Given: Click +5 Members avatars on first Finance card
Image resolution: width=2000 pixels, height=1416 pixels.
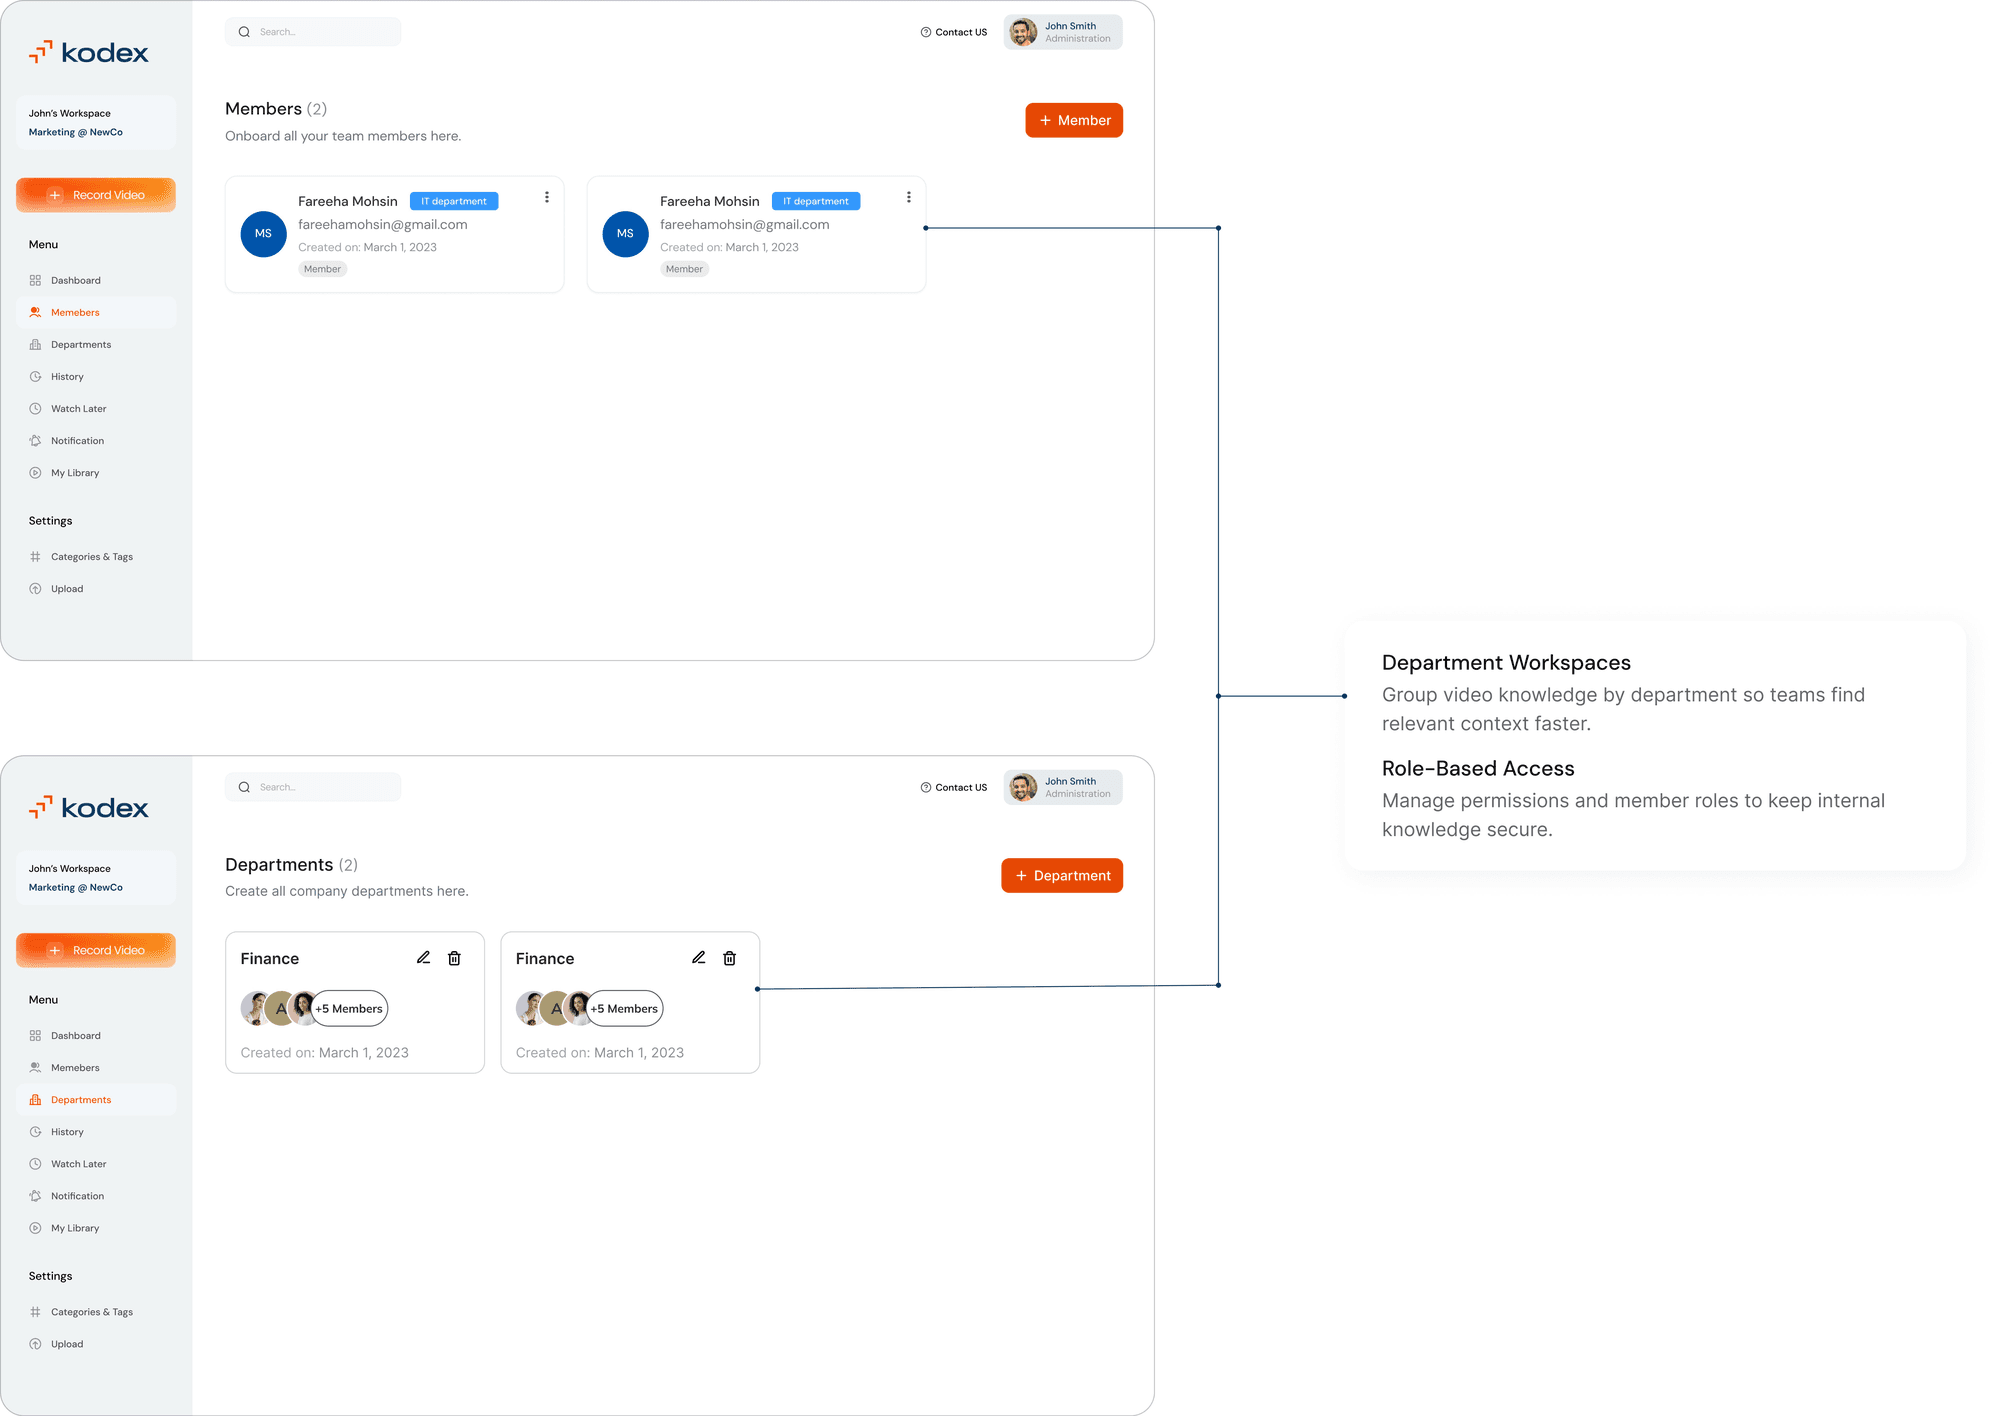Looking at the screenshot, I should tap(314, 1008).
